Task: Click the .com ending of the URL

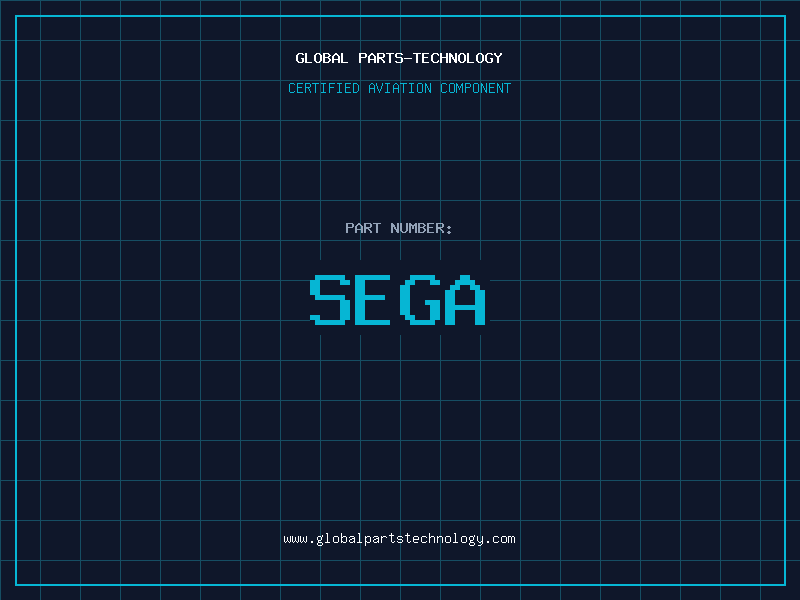Action: click(x=500, y=538)
